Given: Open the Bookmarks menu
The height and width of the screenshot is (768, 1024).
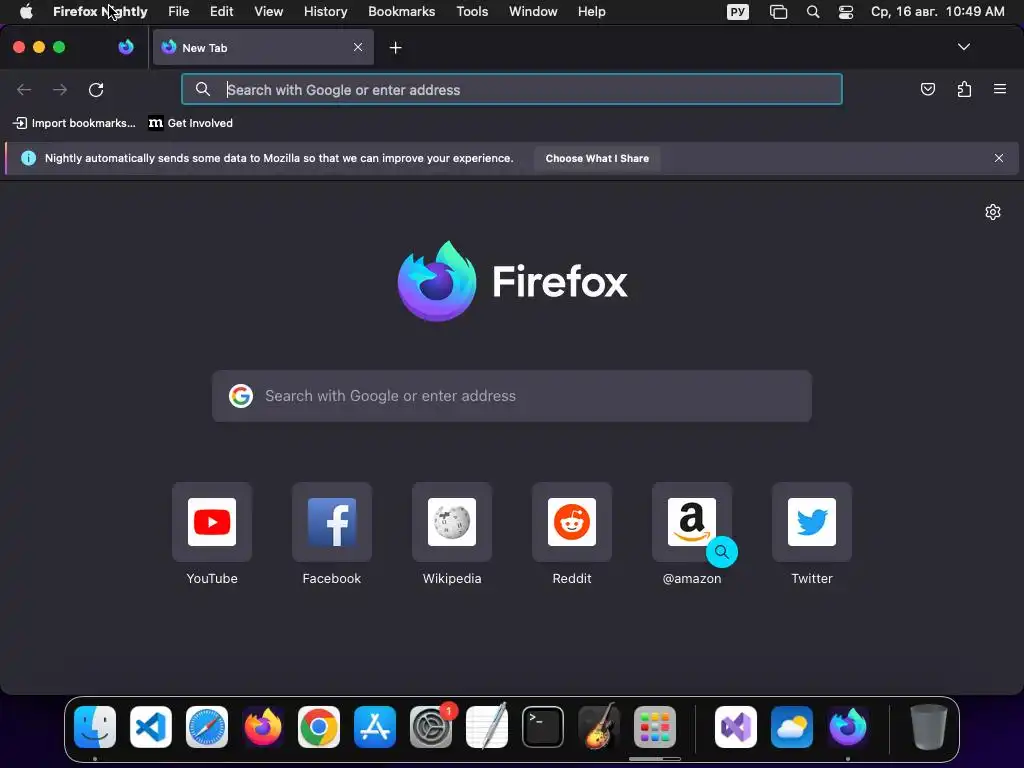Looking at the screenshot, I should [402, 12].
